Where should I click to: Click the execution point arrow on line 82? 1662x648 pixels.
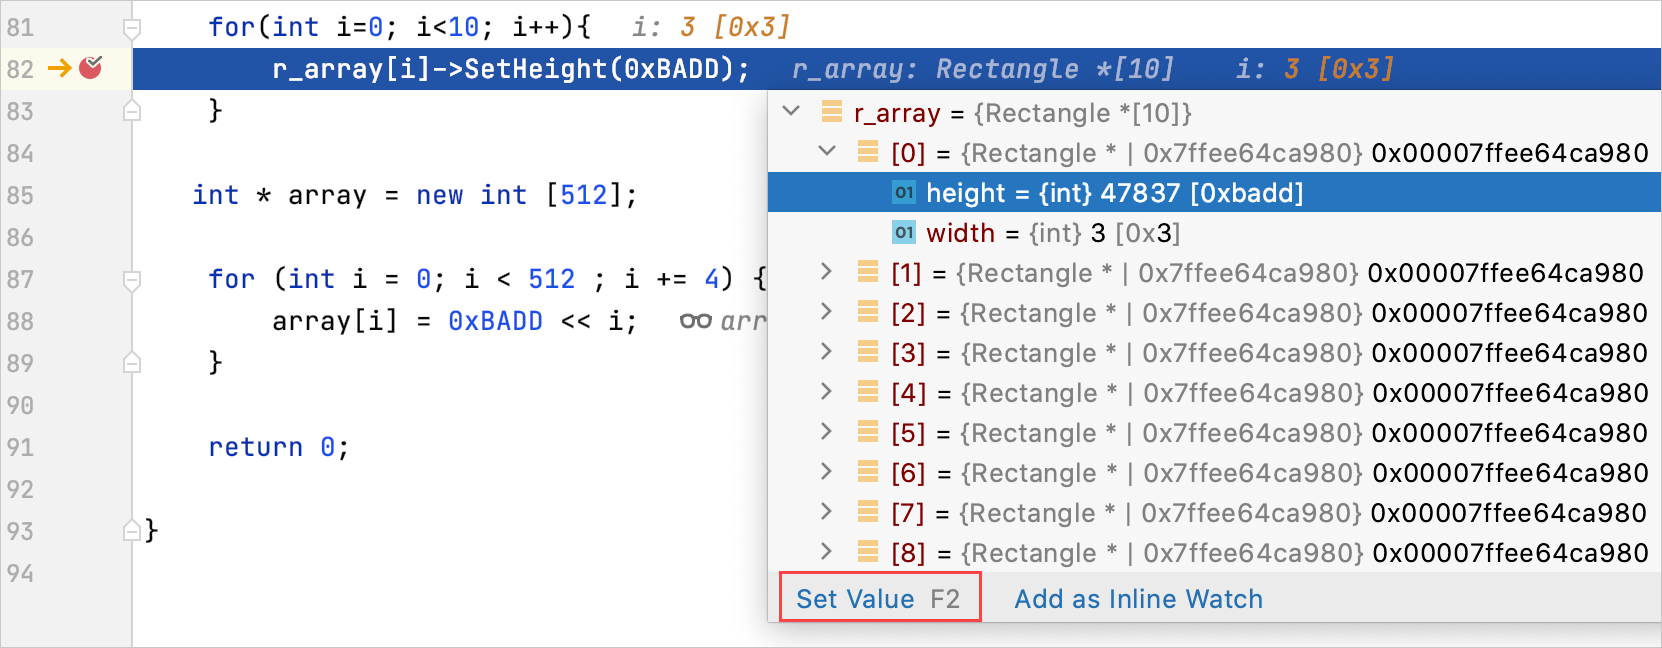60,68
